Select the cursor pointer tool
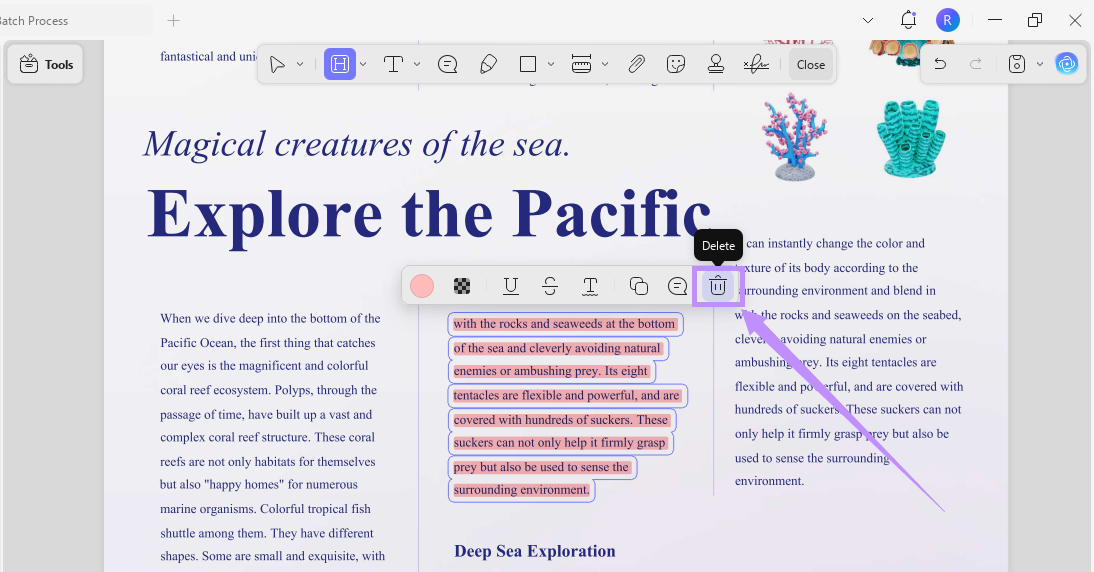The height and width of the screenshot is (572, 1094). tap(277, 65)
